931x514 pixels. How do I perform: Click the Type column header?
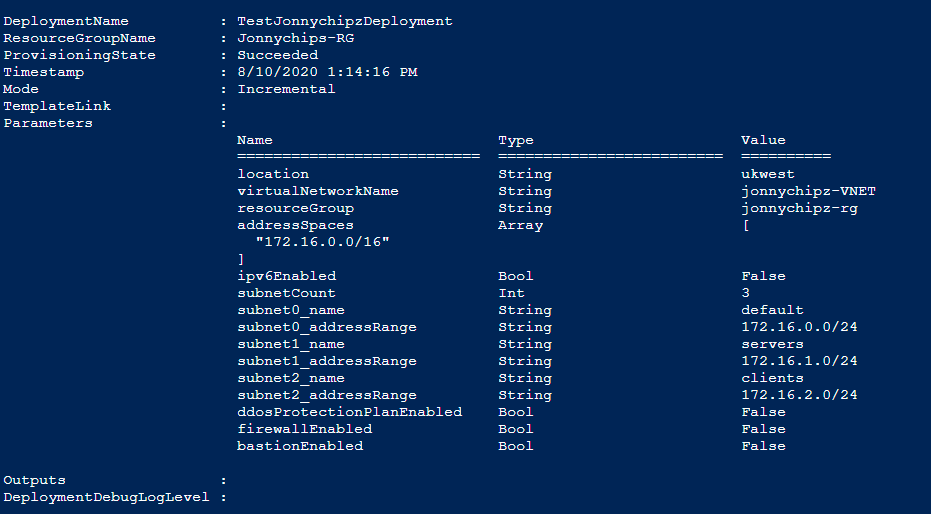click(x=515, y=140)
